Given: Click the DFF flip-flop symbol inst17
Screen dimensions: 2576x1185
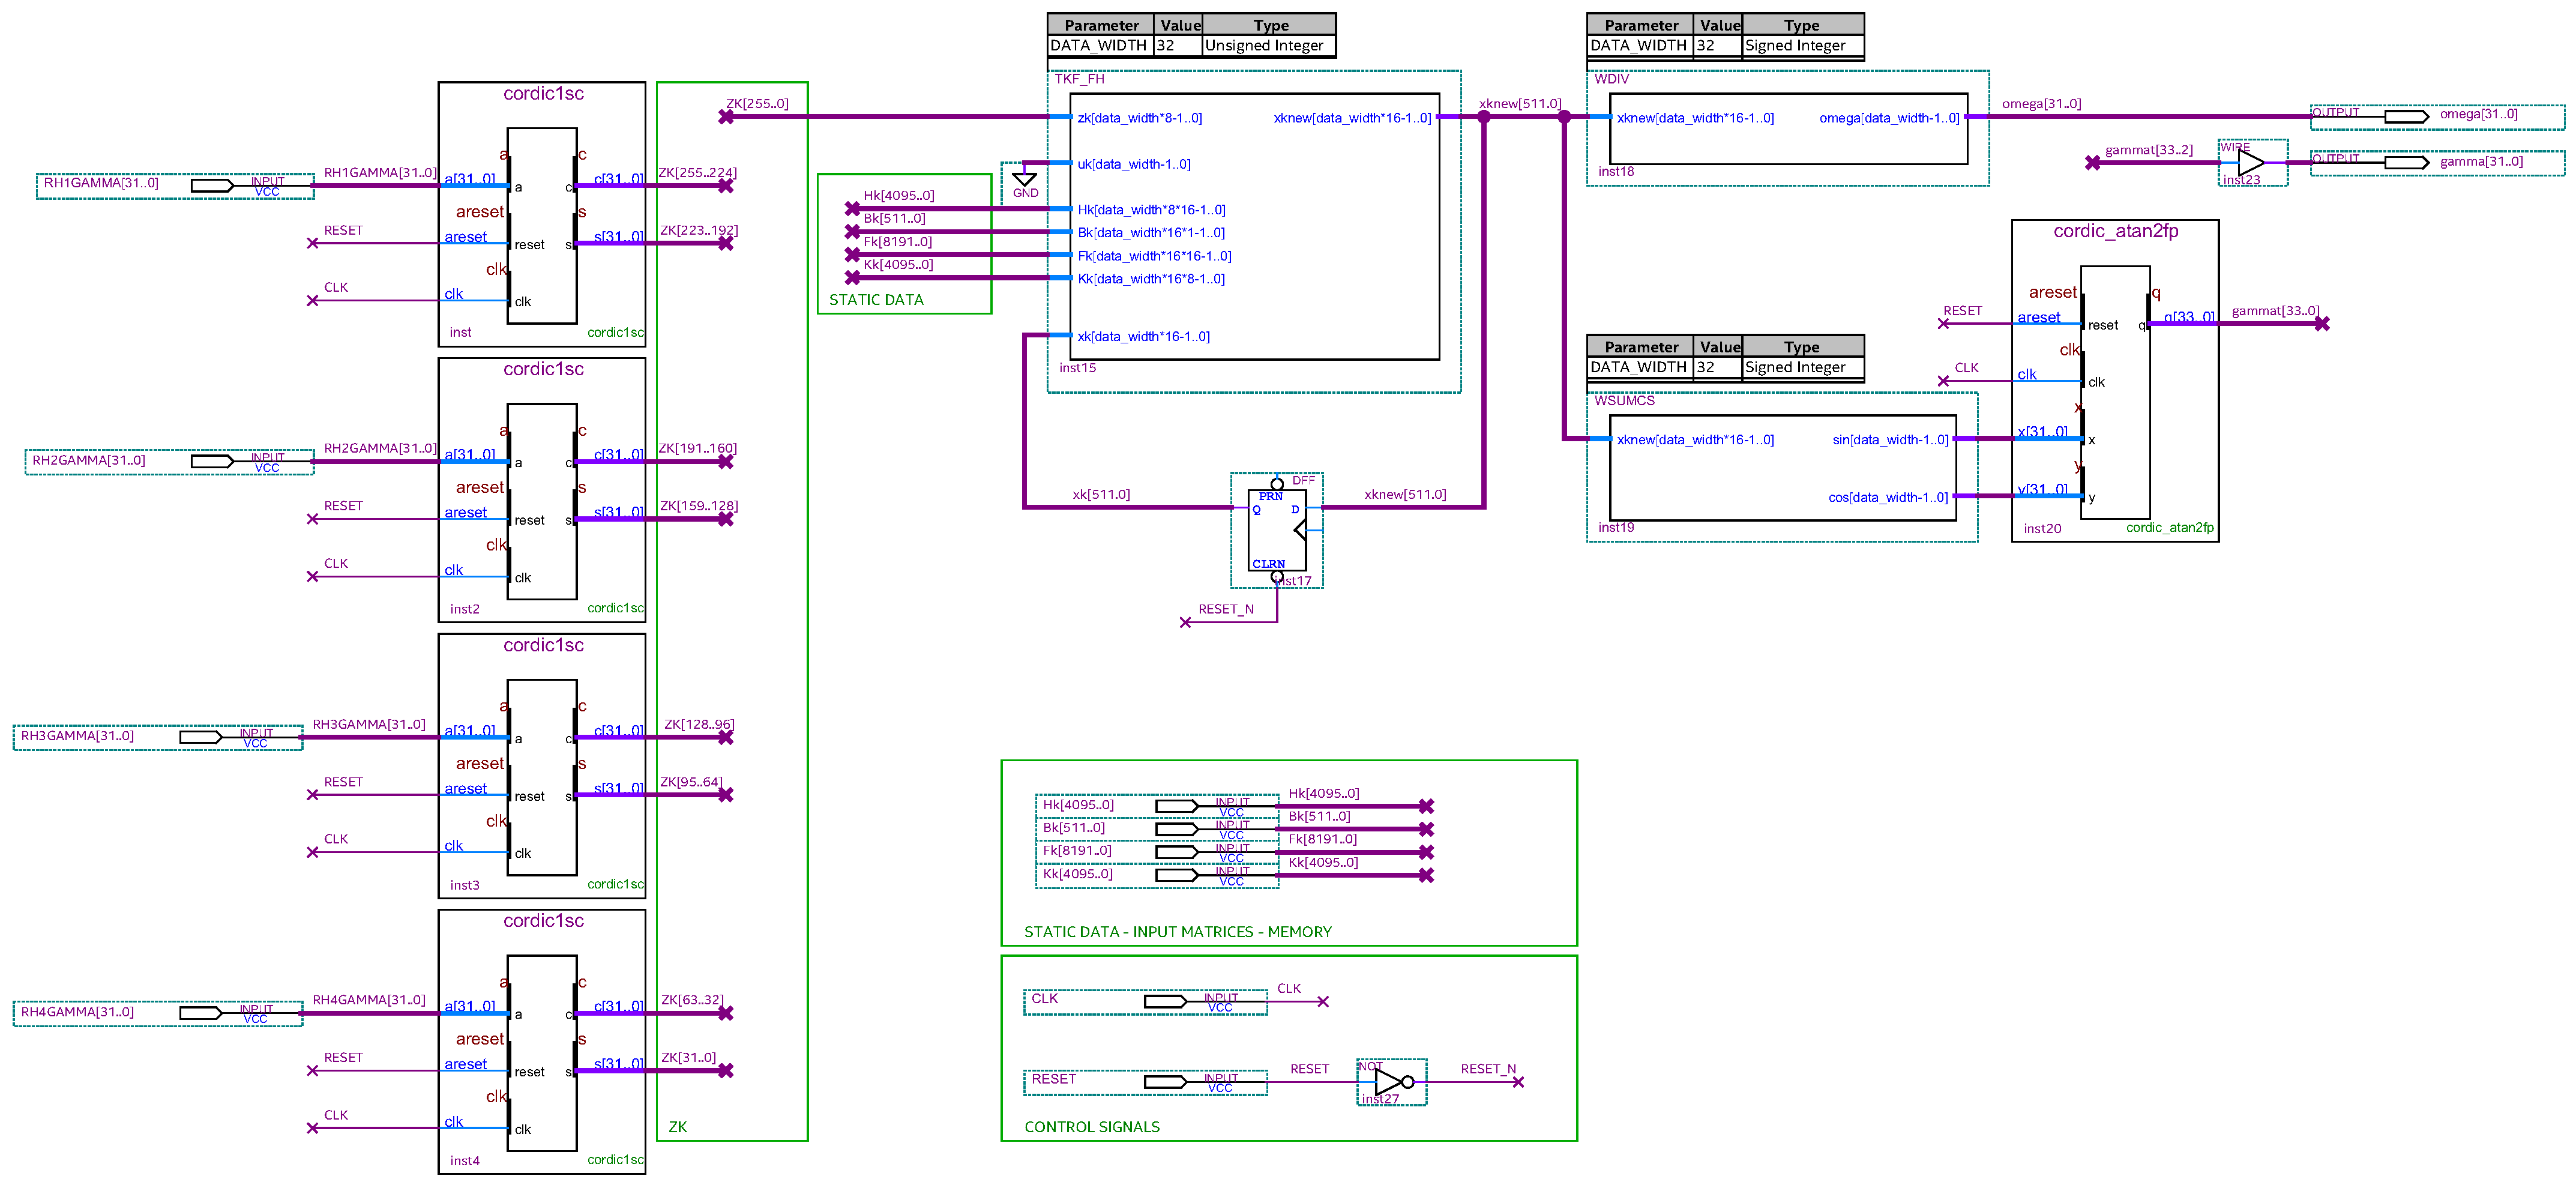Looking at the screenshot, I should [1277, 530].
